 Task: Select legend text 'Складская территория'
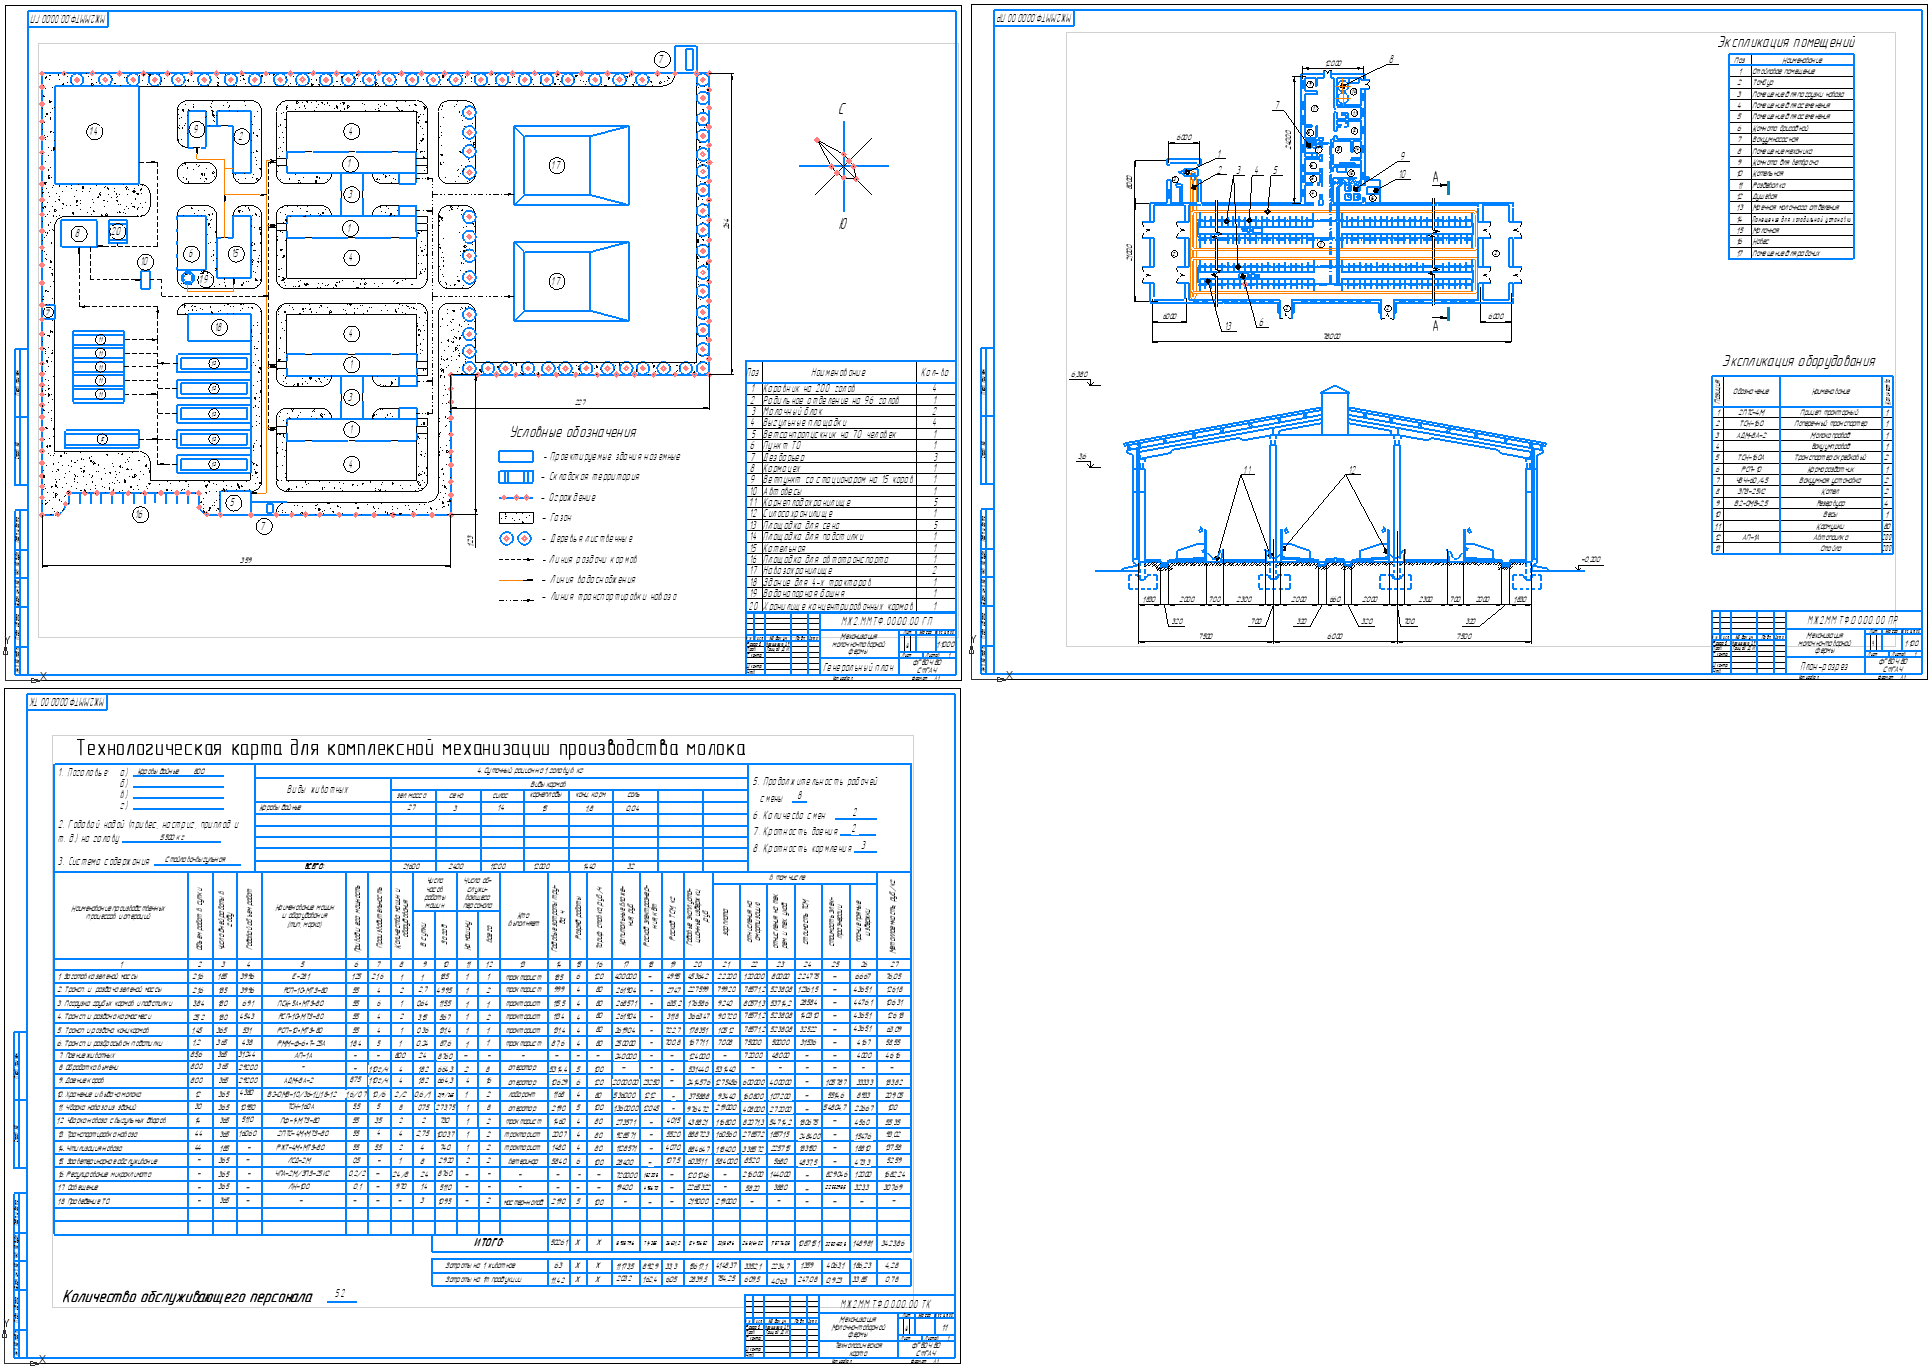coord(594,477)
